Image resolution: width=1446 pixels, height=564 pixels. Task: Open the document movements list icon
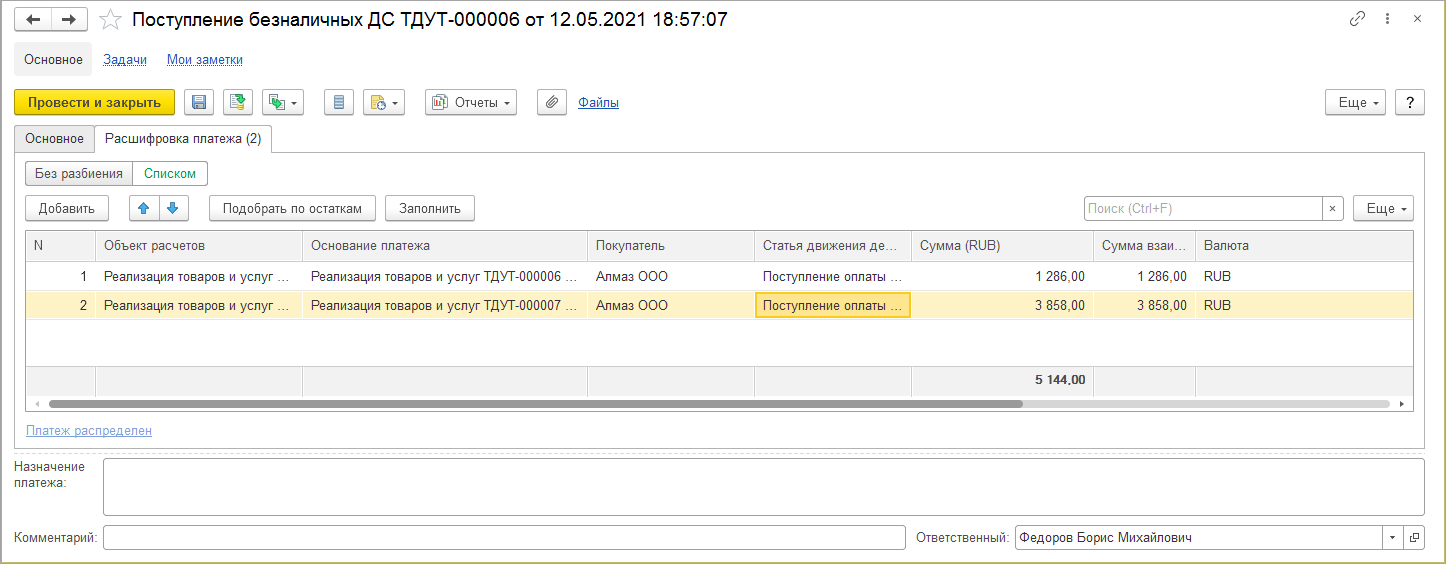(x=339, y=102)
